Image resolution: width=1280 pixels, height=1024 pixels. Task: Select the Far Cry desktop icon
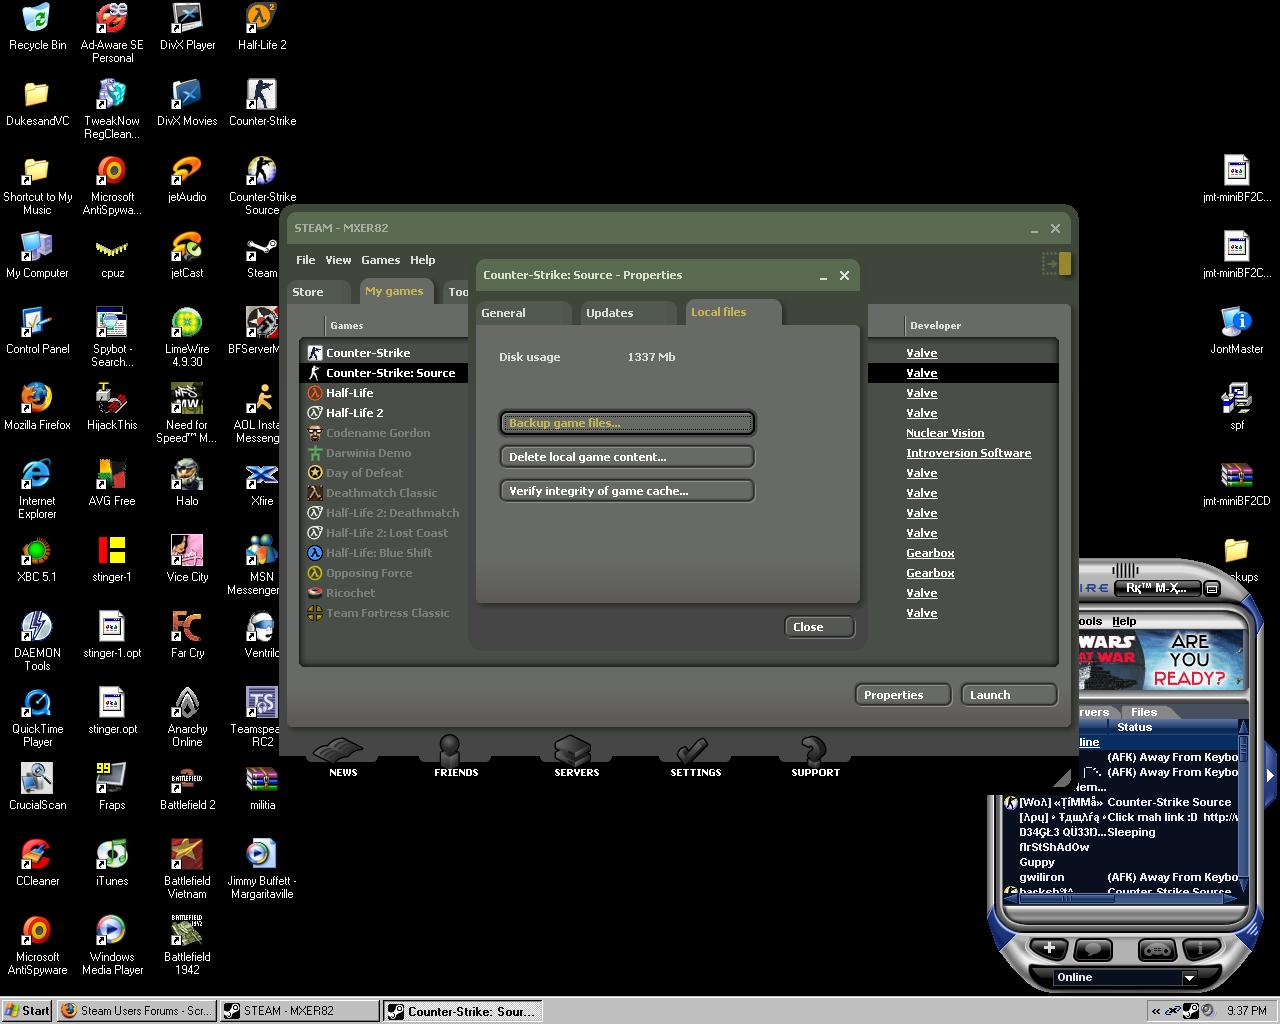187,634
